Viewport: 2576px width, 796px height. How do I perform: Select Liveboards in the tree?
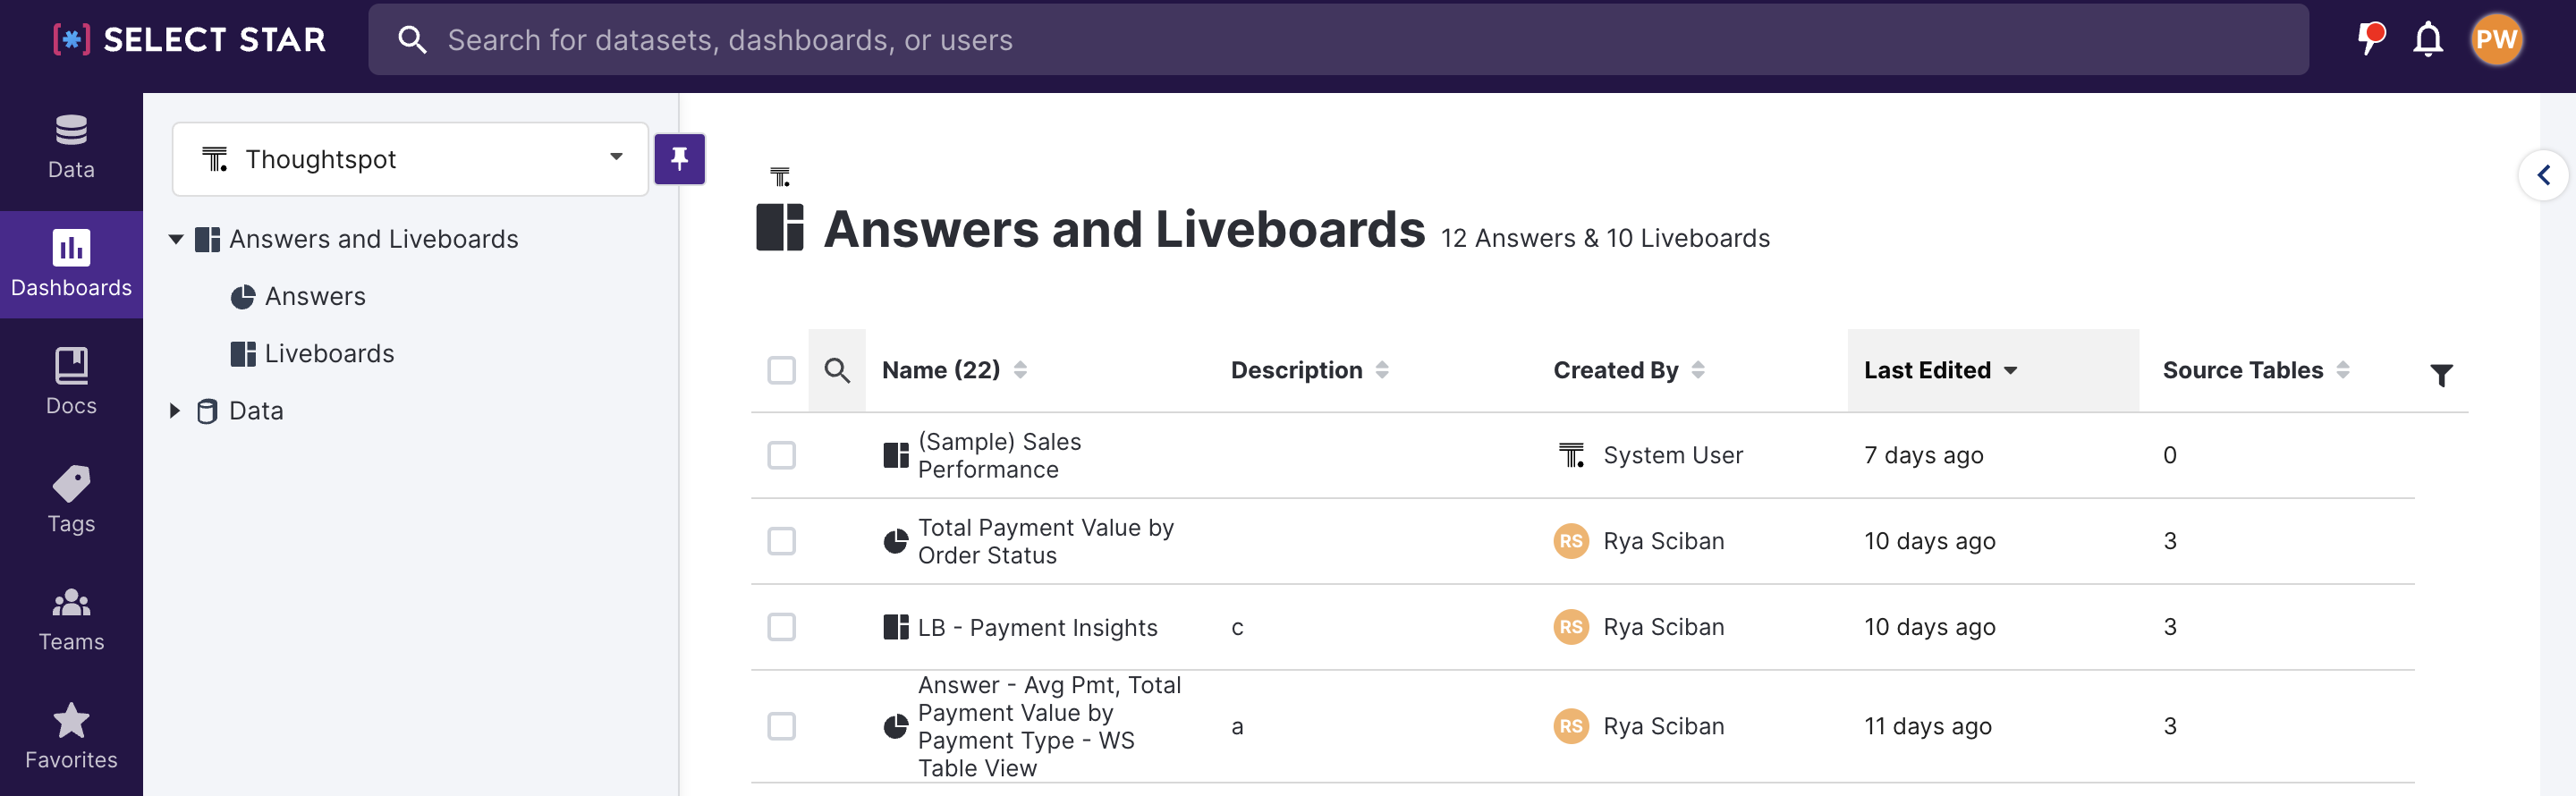click(x=328, y=354)
